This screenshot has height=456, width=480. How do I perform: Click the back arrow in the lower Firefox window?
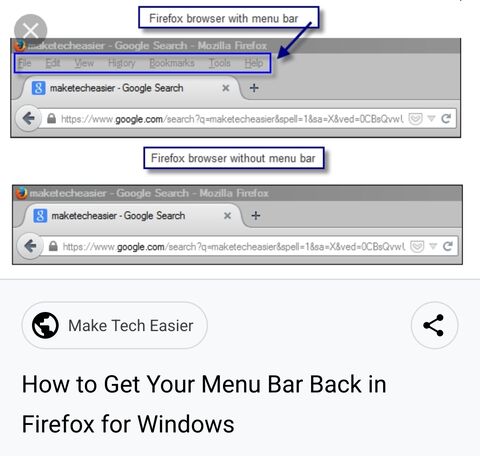coord(31,246)
